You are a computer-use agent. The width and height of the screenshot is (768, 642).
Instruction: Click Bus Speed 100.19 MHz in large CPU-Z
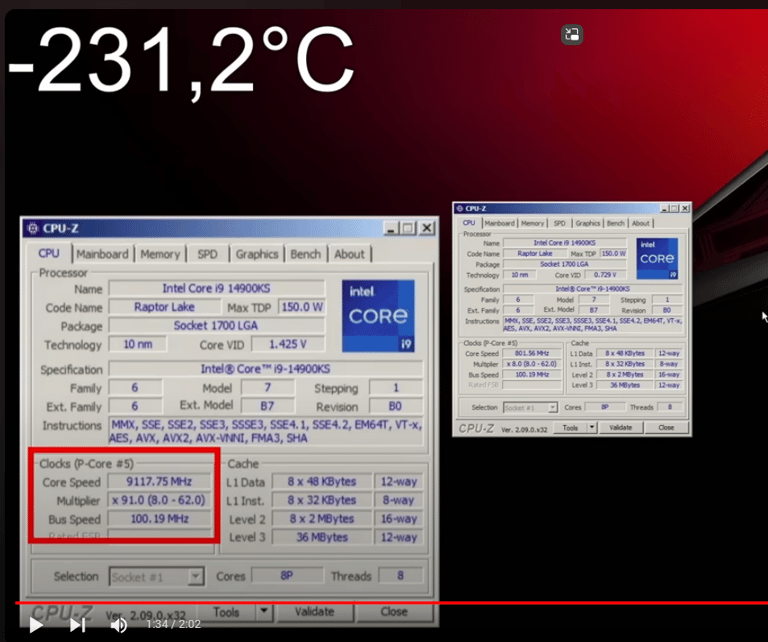[x=159, y=519]
